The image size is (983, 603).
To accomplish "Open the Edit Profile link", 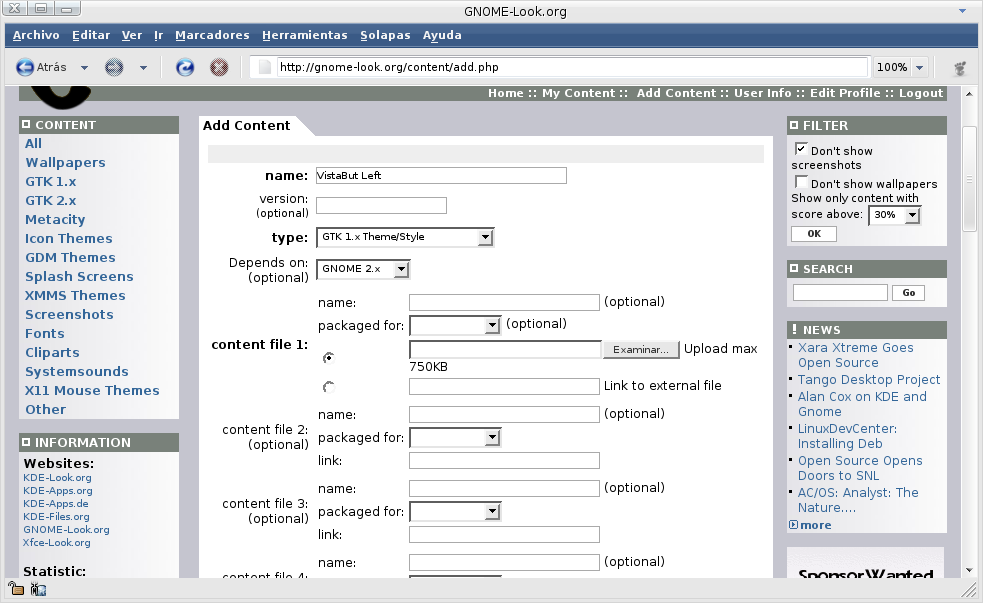I will 845,93.
